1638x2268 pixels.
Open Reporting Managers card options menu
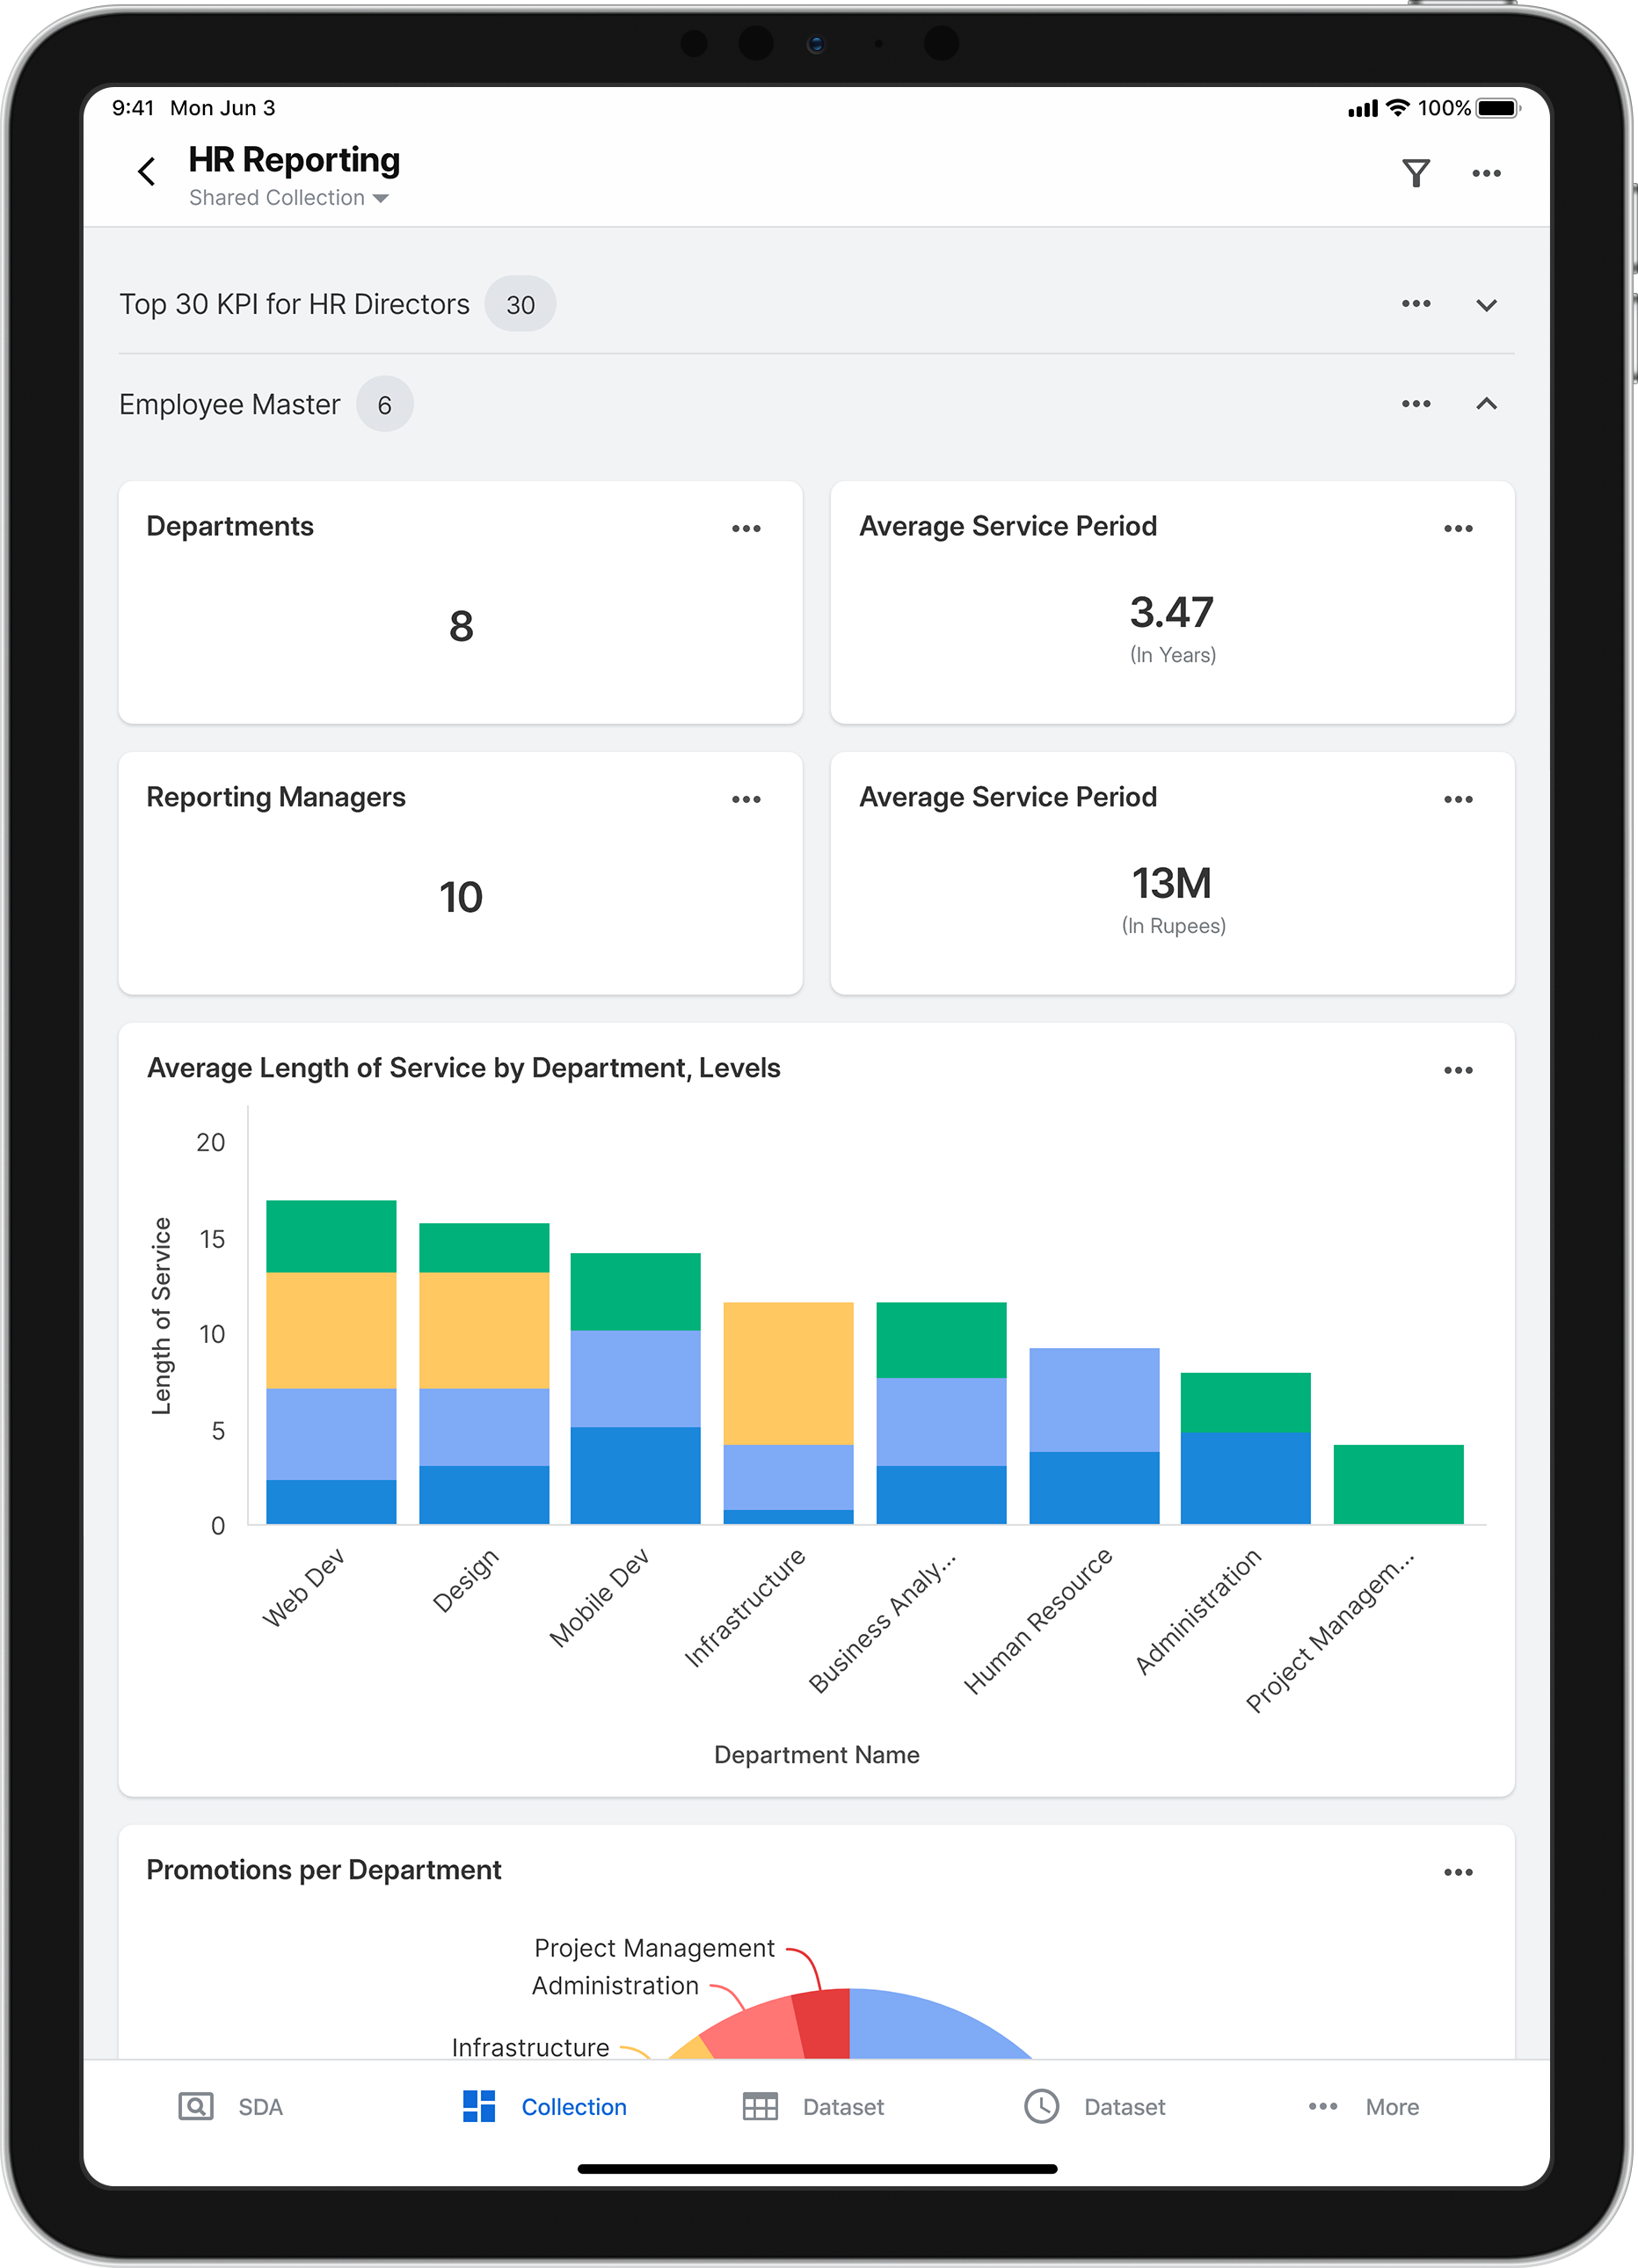(x=746, y=799)
